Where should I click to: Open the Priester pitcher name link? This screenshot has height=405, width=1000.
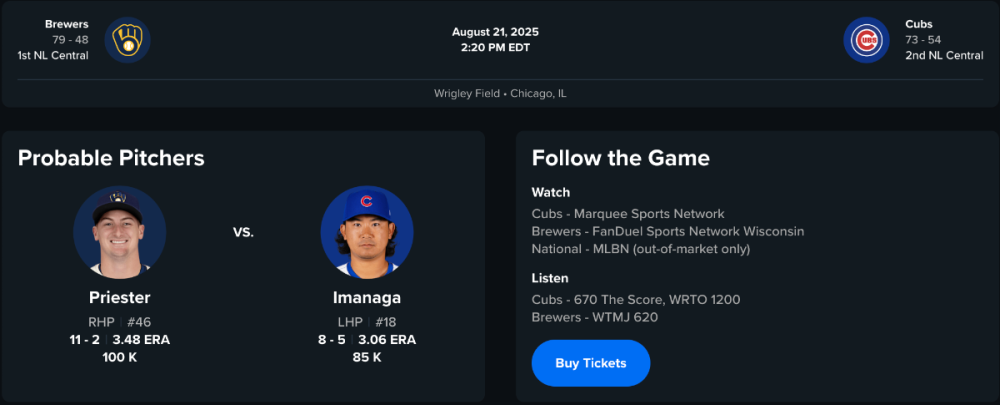point(120,297)
